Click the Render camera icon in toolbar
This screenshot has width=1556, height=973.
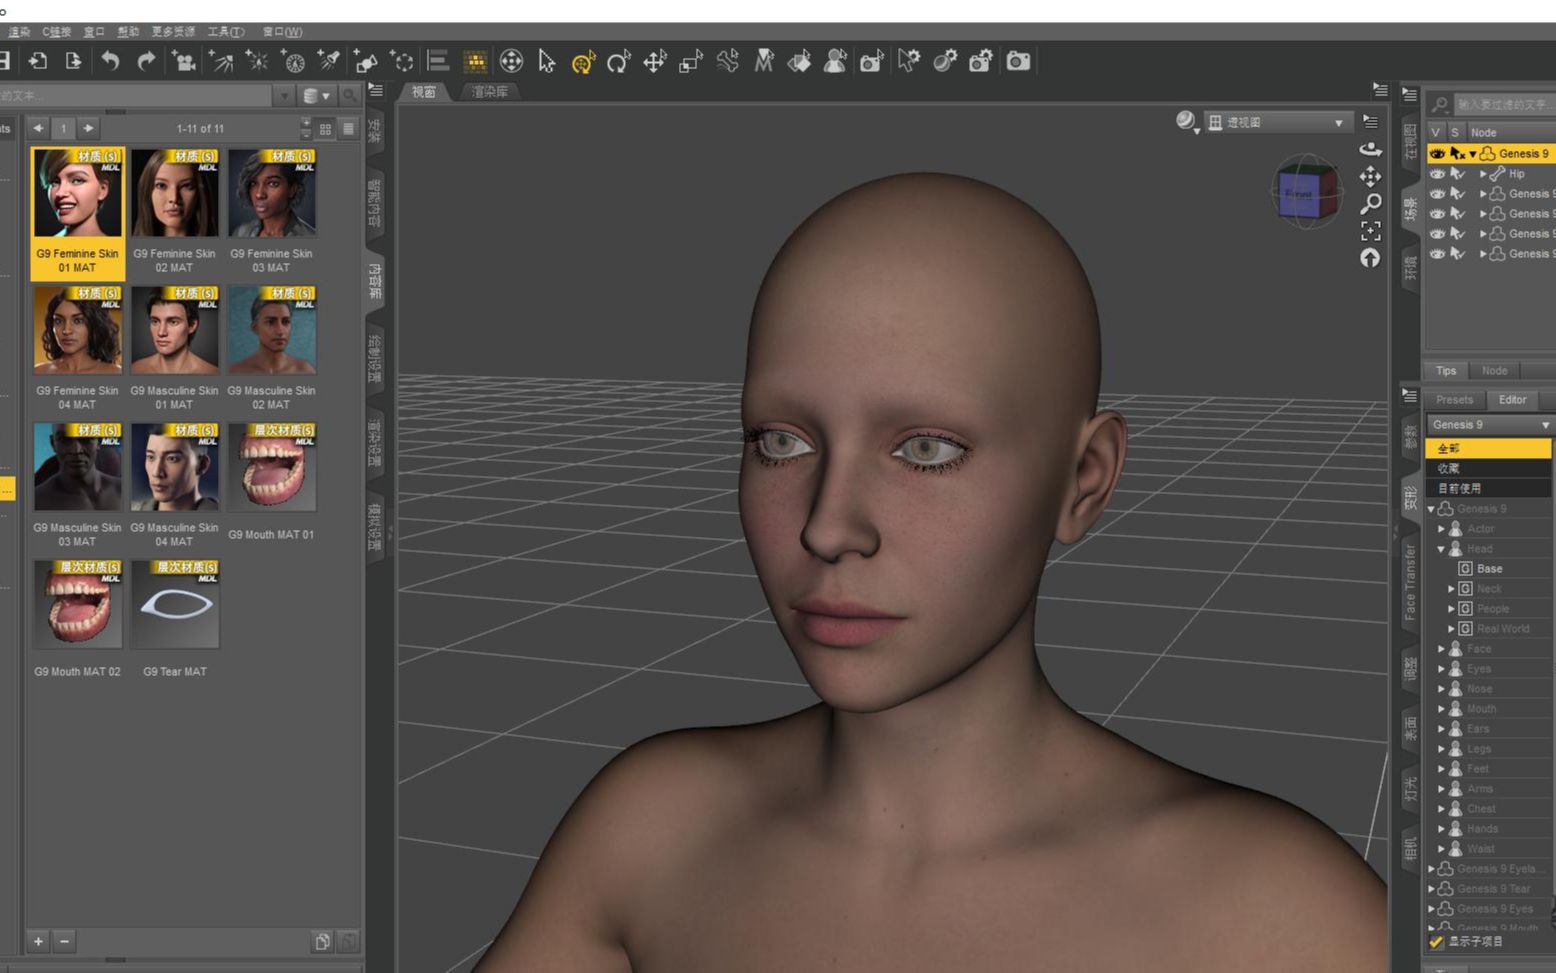[x=1018, y=61]
